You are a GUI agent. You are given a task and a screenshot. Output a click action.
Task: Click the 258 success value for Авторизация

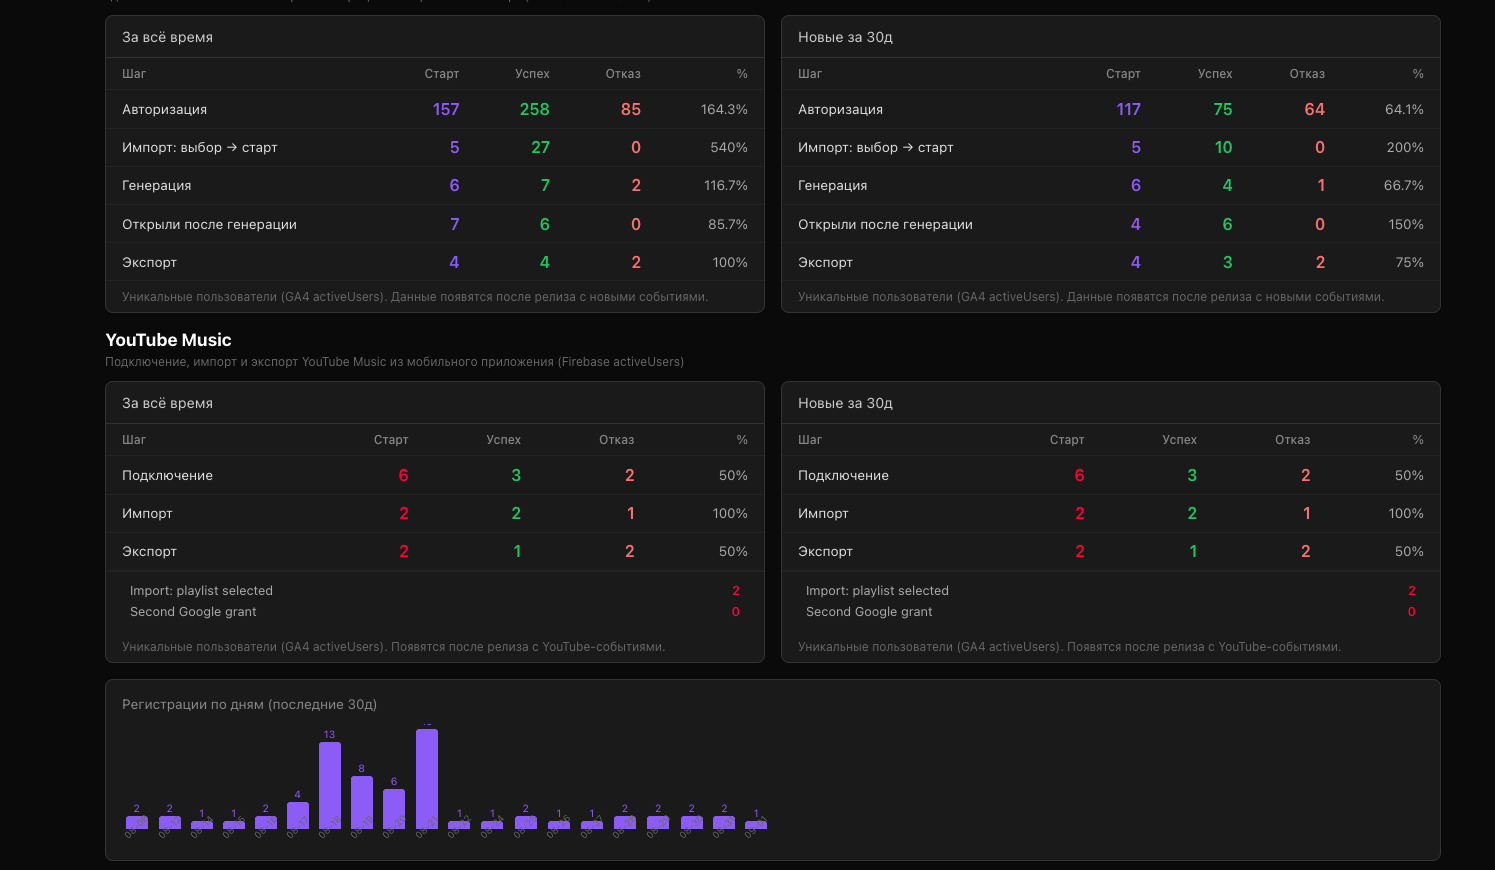pyautogui.click(x=534, y=109)
